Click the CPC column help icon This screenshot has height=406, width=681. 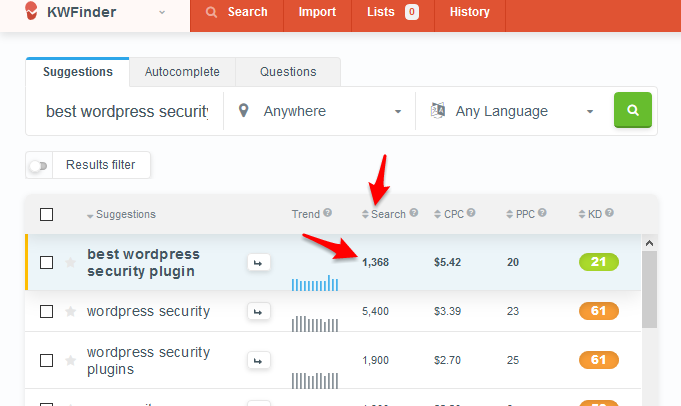point(471,213)
